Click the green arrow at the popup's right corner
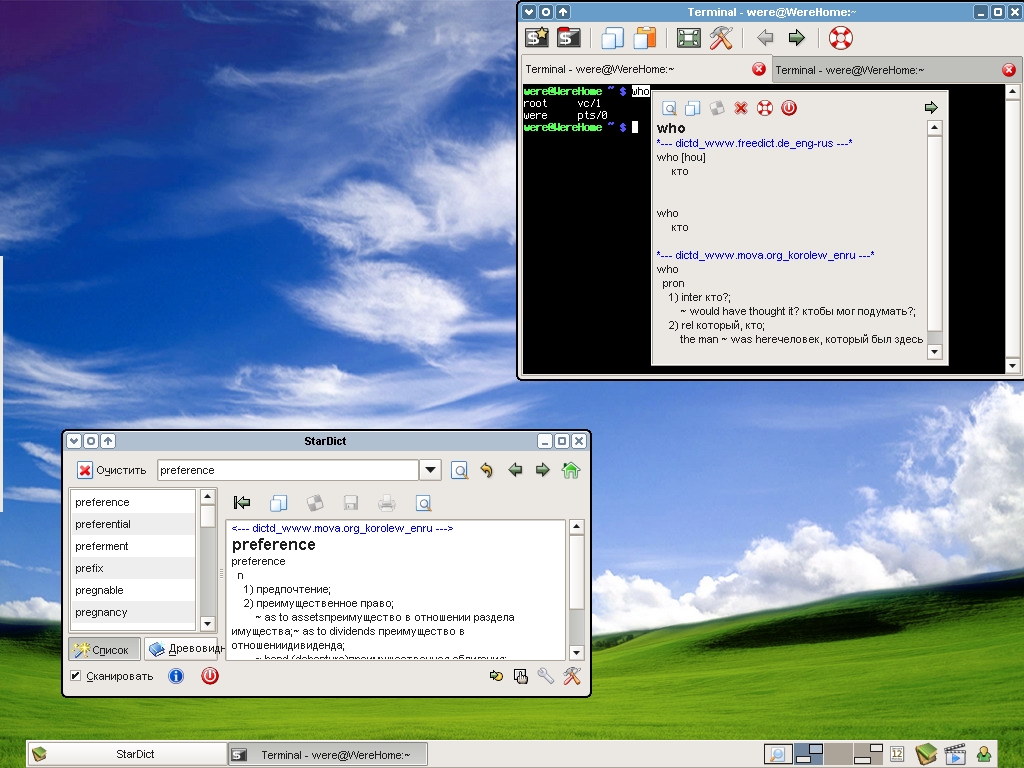Viewport: 1024px width, 768px height. (x=931, y=108)
